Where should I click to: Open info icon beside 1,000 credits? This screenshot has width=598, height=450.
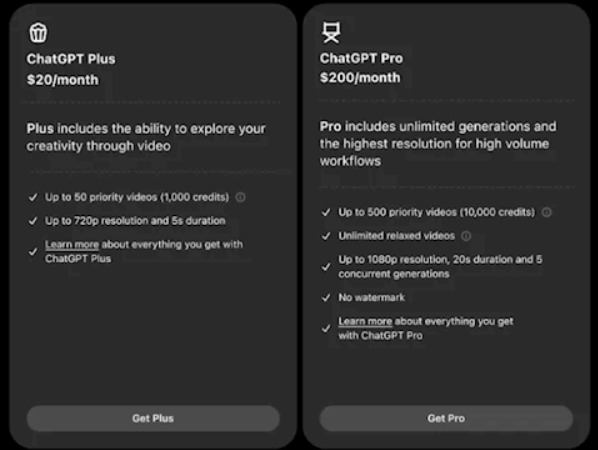click(x=240, y=197)
